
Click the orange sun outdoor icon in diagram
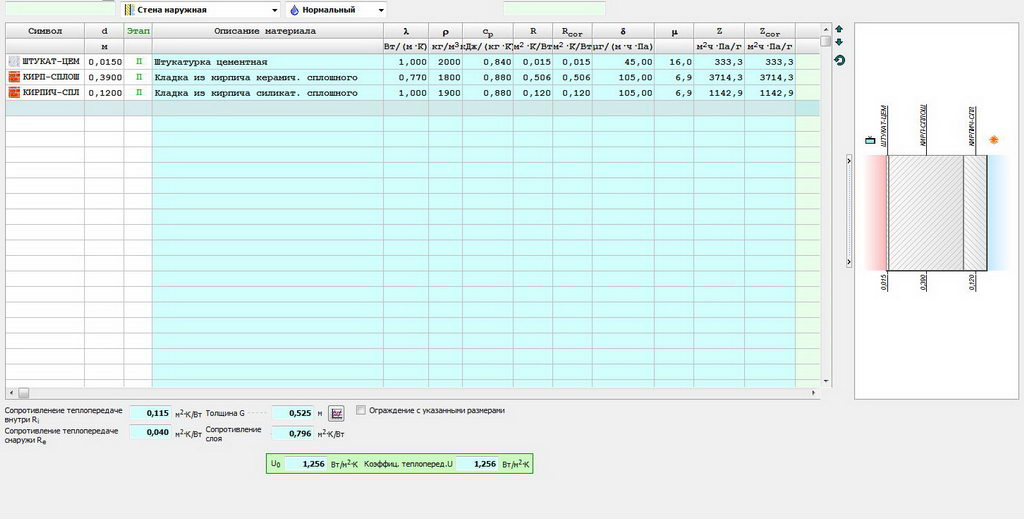click(x=993, y=140)
